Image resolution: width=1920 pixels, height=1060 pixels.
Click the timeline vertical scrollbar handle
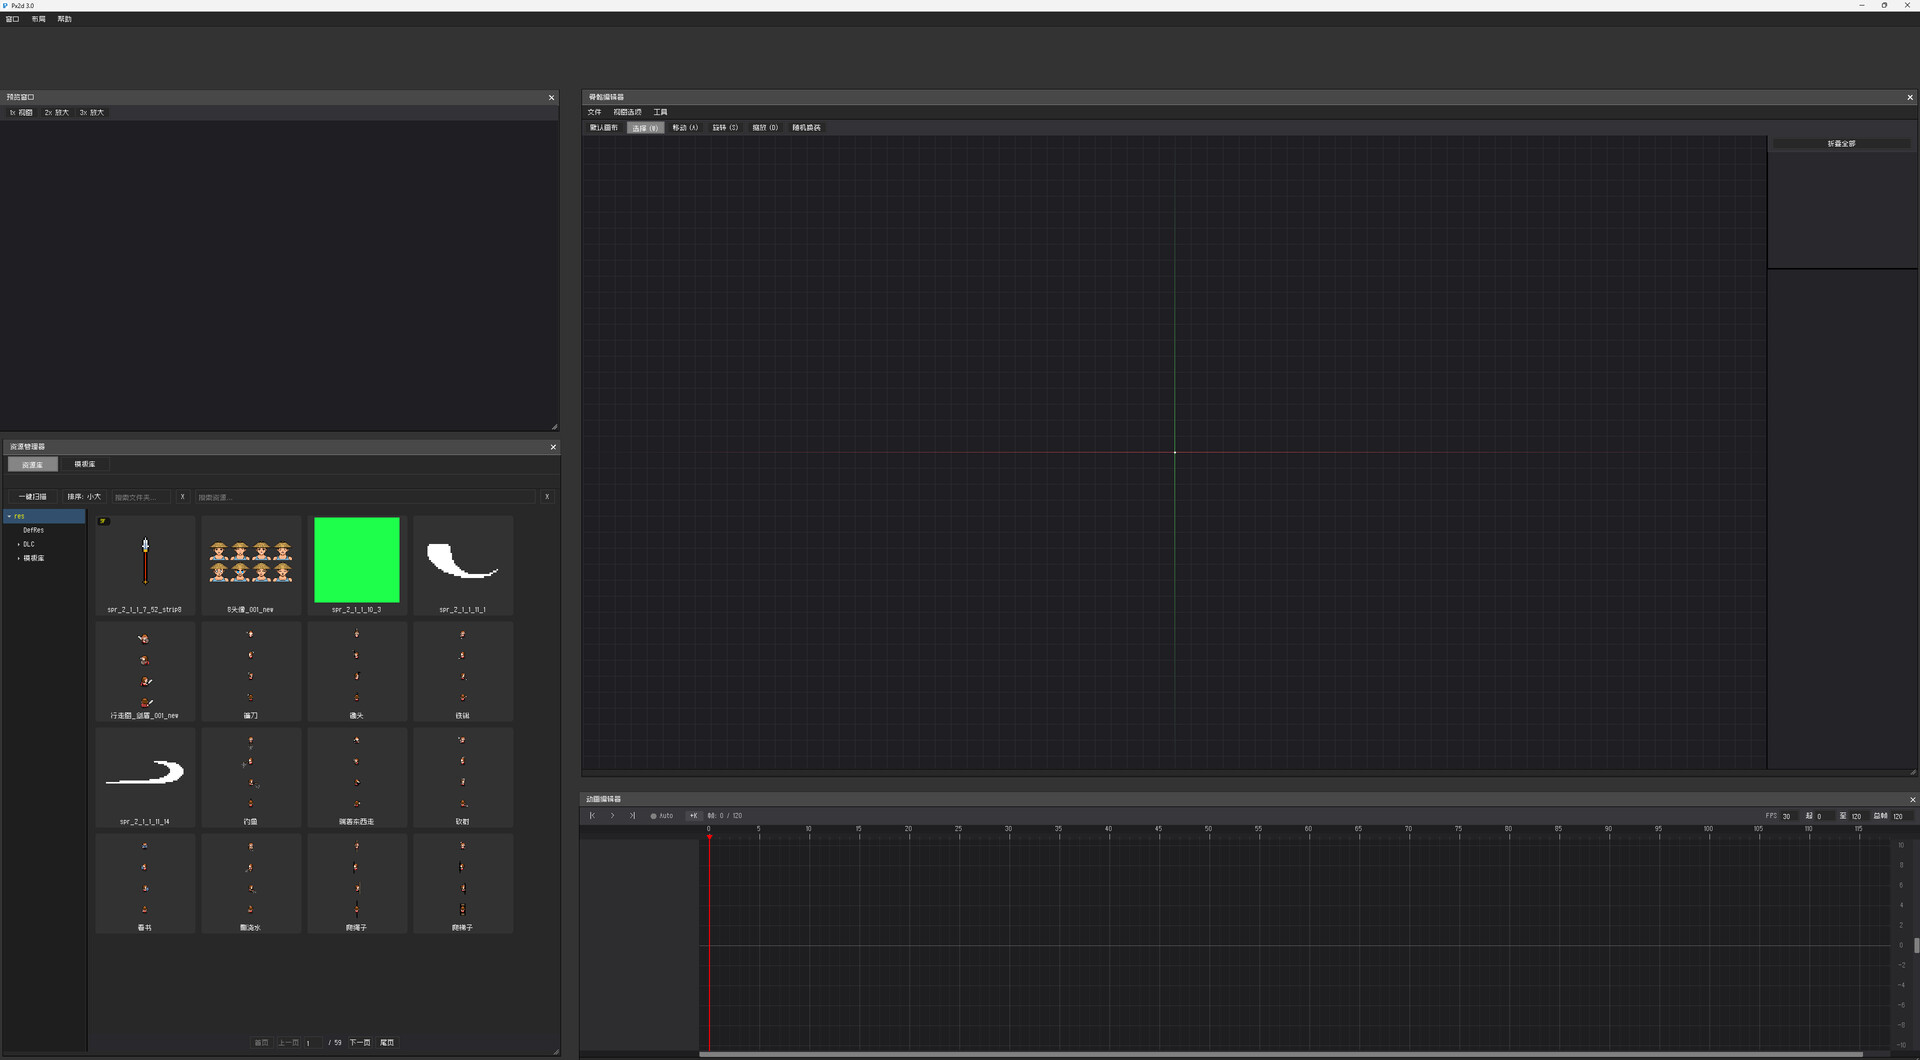coord(1916,945)
